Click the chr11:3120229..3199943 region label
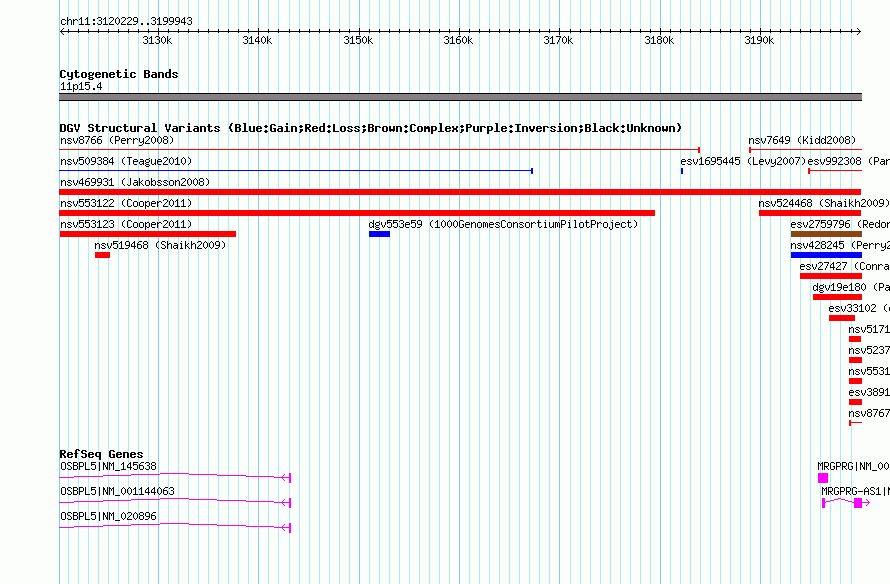This screenshot has width=890, height=584. tap(126, 21)
